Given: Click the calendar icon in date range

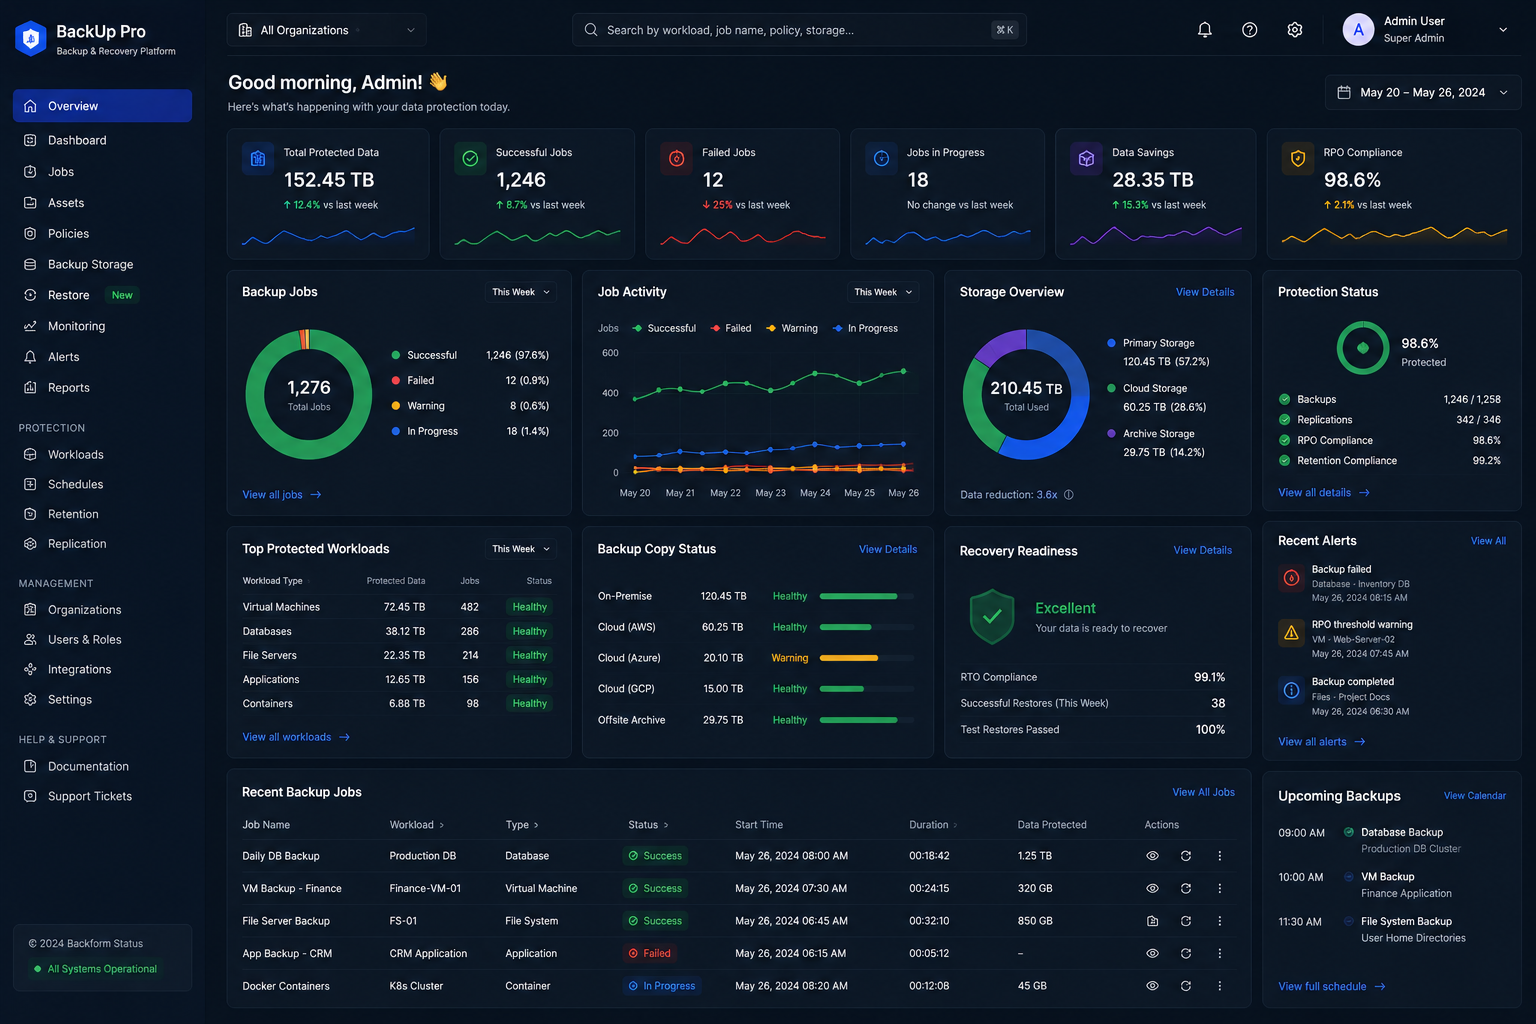Looking at the screenshot, I should point(1344,92).
